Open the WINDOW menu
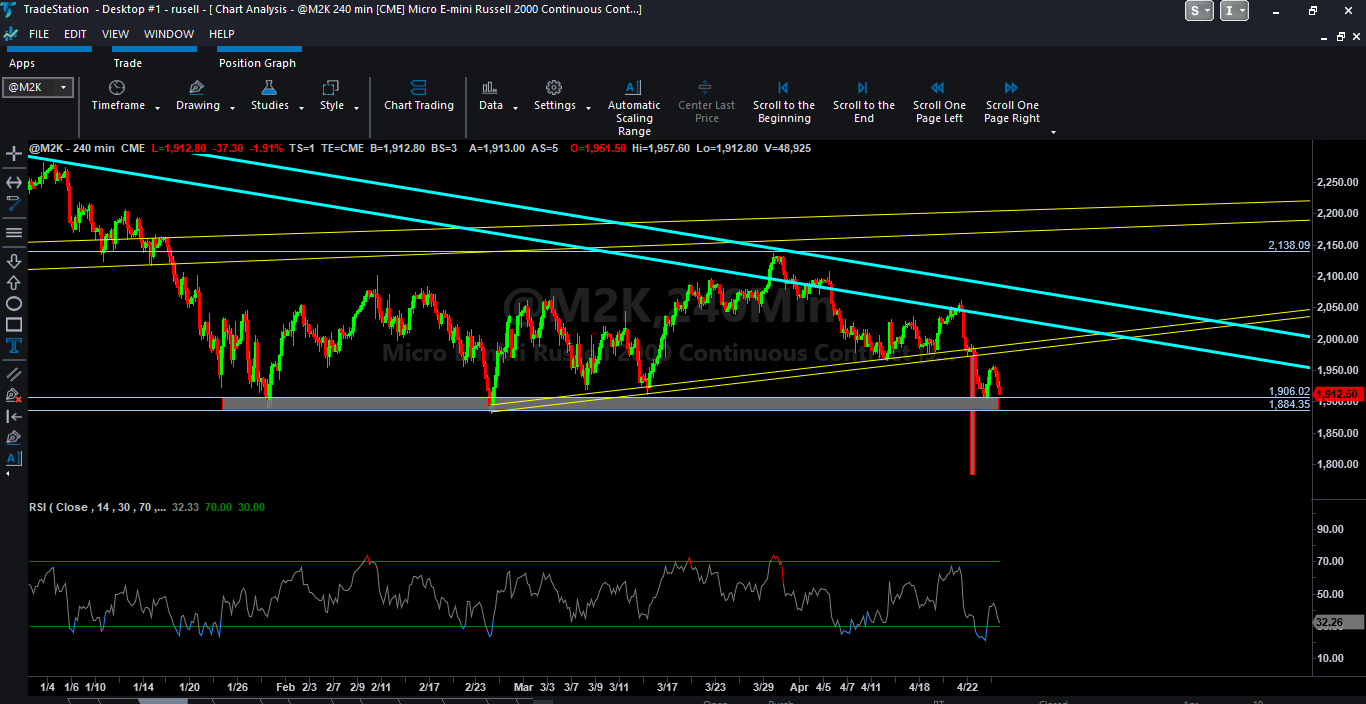 pyautogui.click(x=169, y=34)
